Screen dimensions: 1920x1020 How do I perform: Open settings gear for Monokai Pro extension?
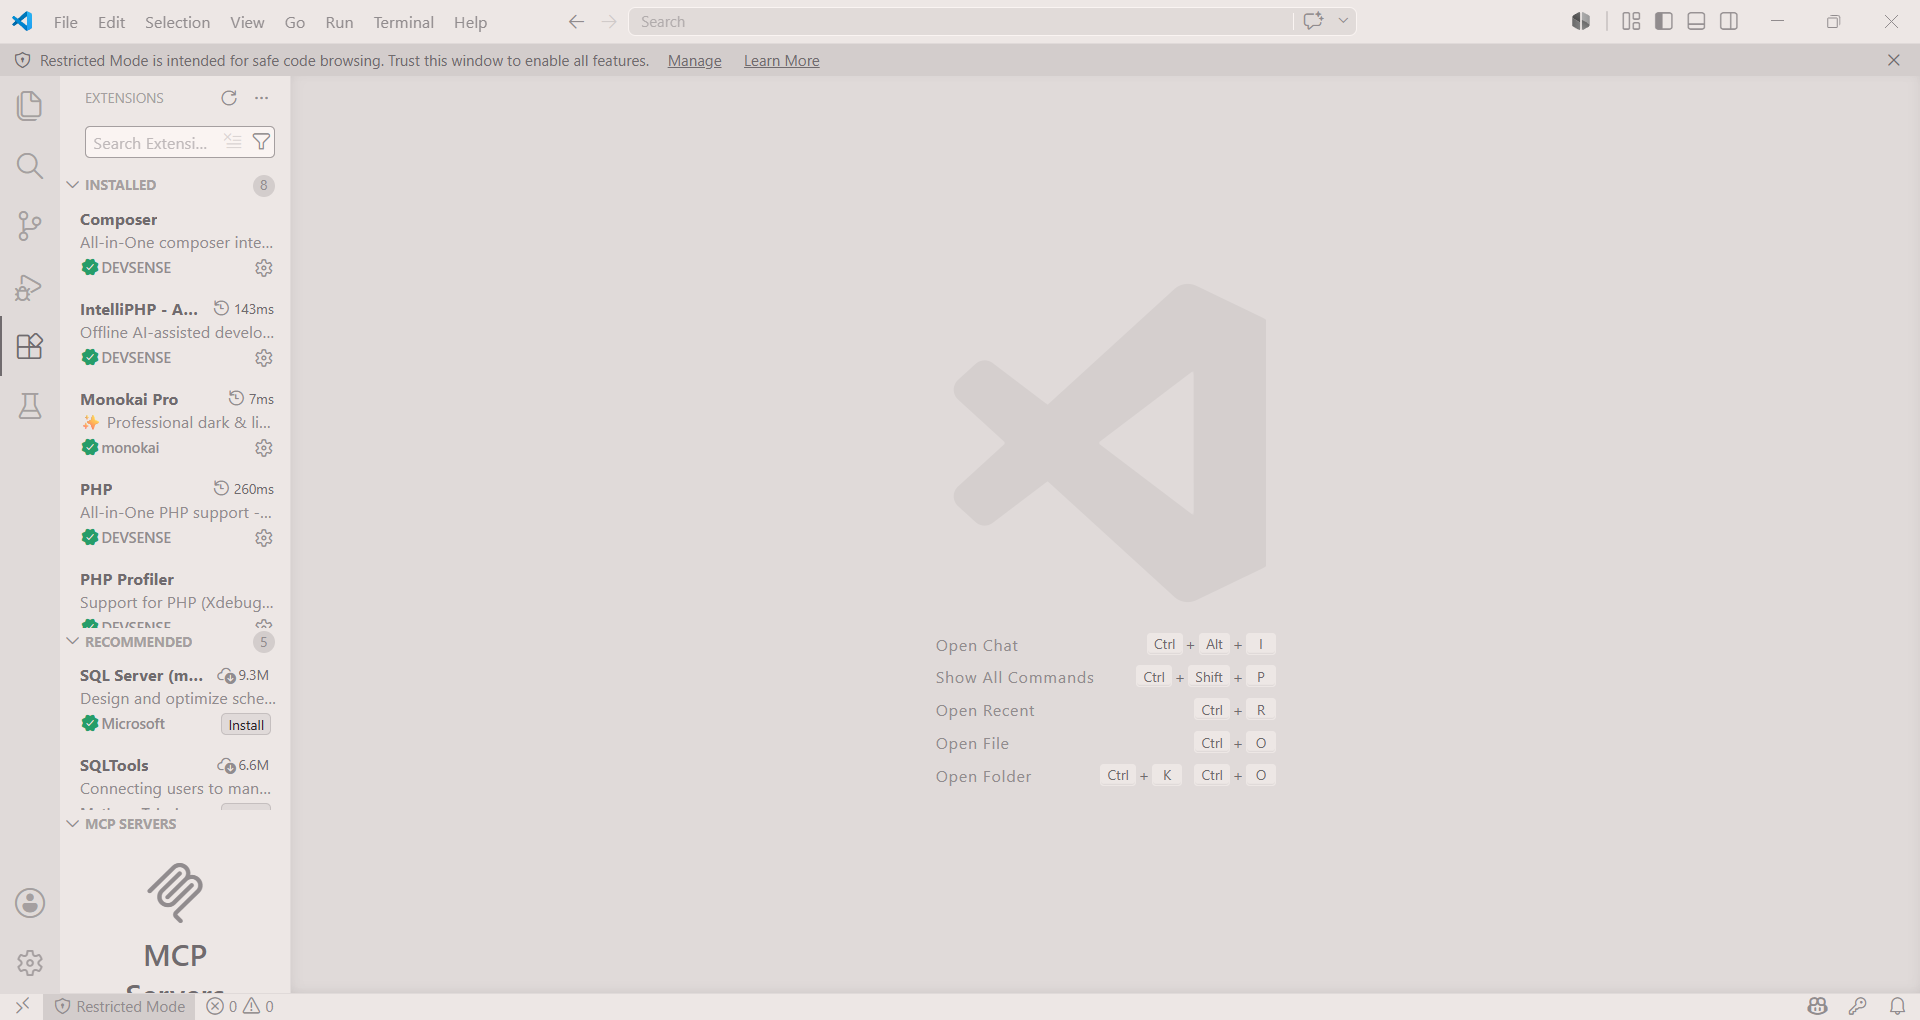264,448
